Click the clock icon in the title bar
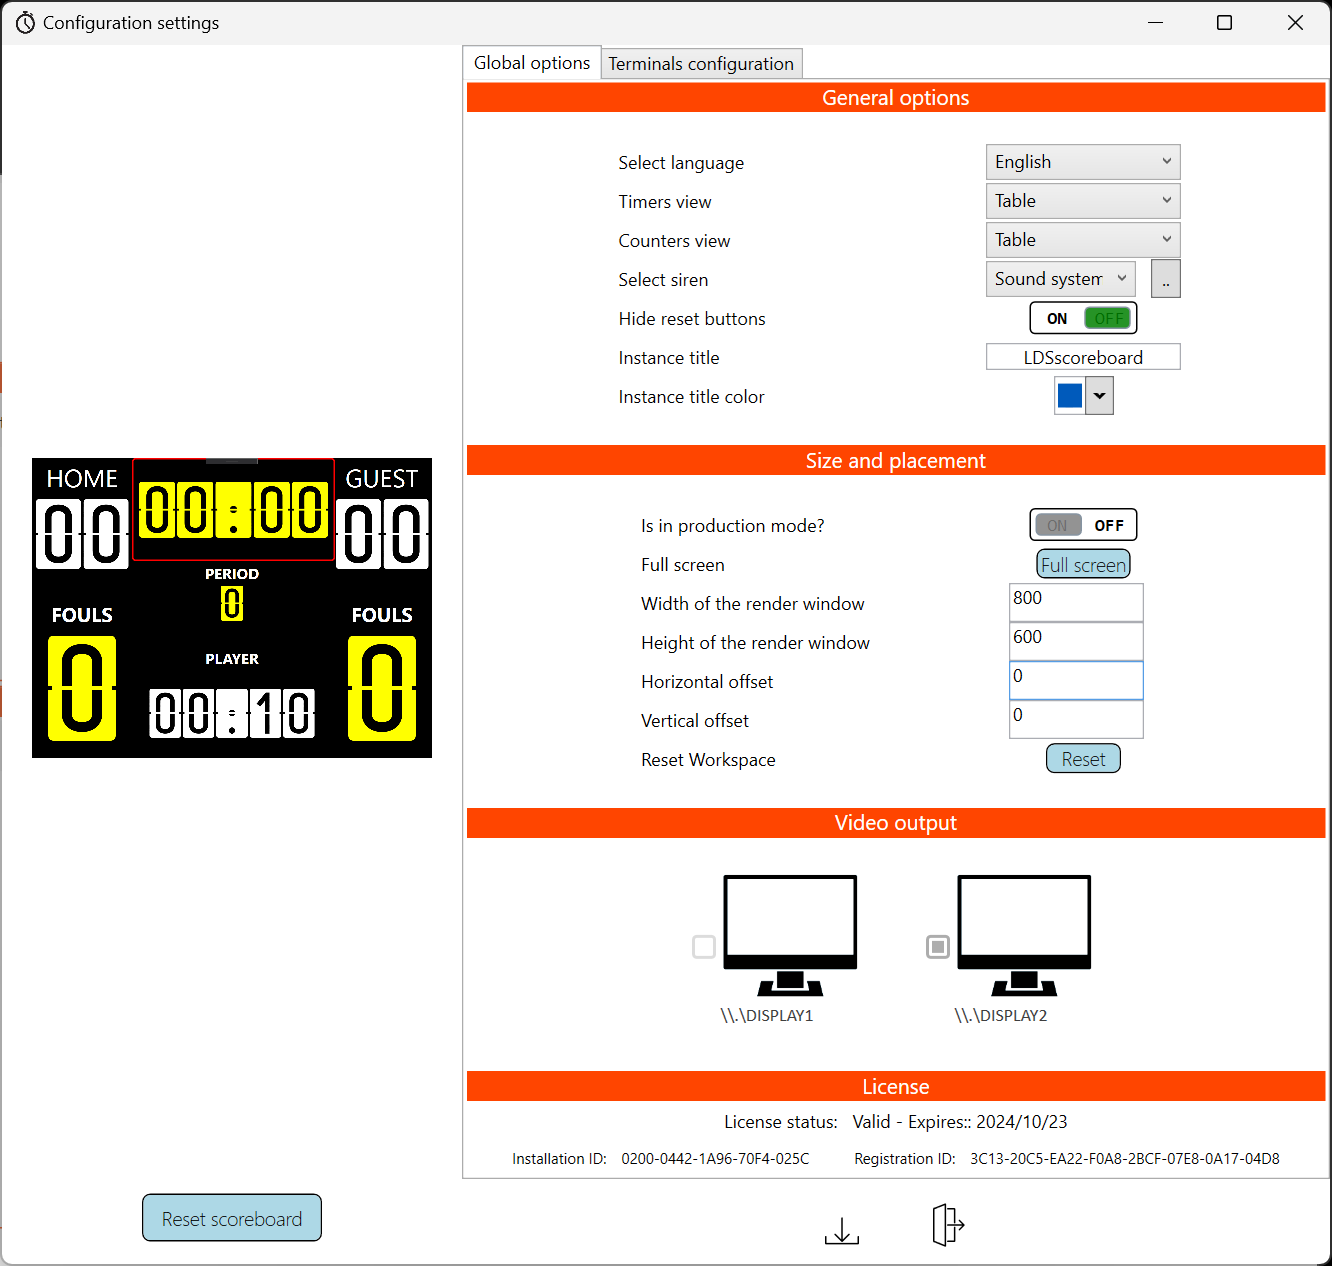 [x=25, y=21]
